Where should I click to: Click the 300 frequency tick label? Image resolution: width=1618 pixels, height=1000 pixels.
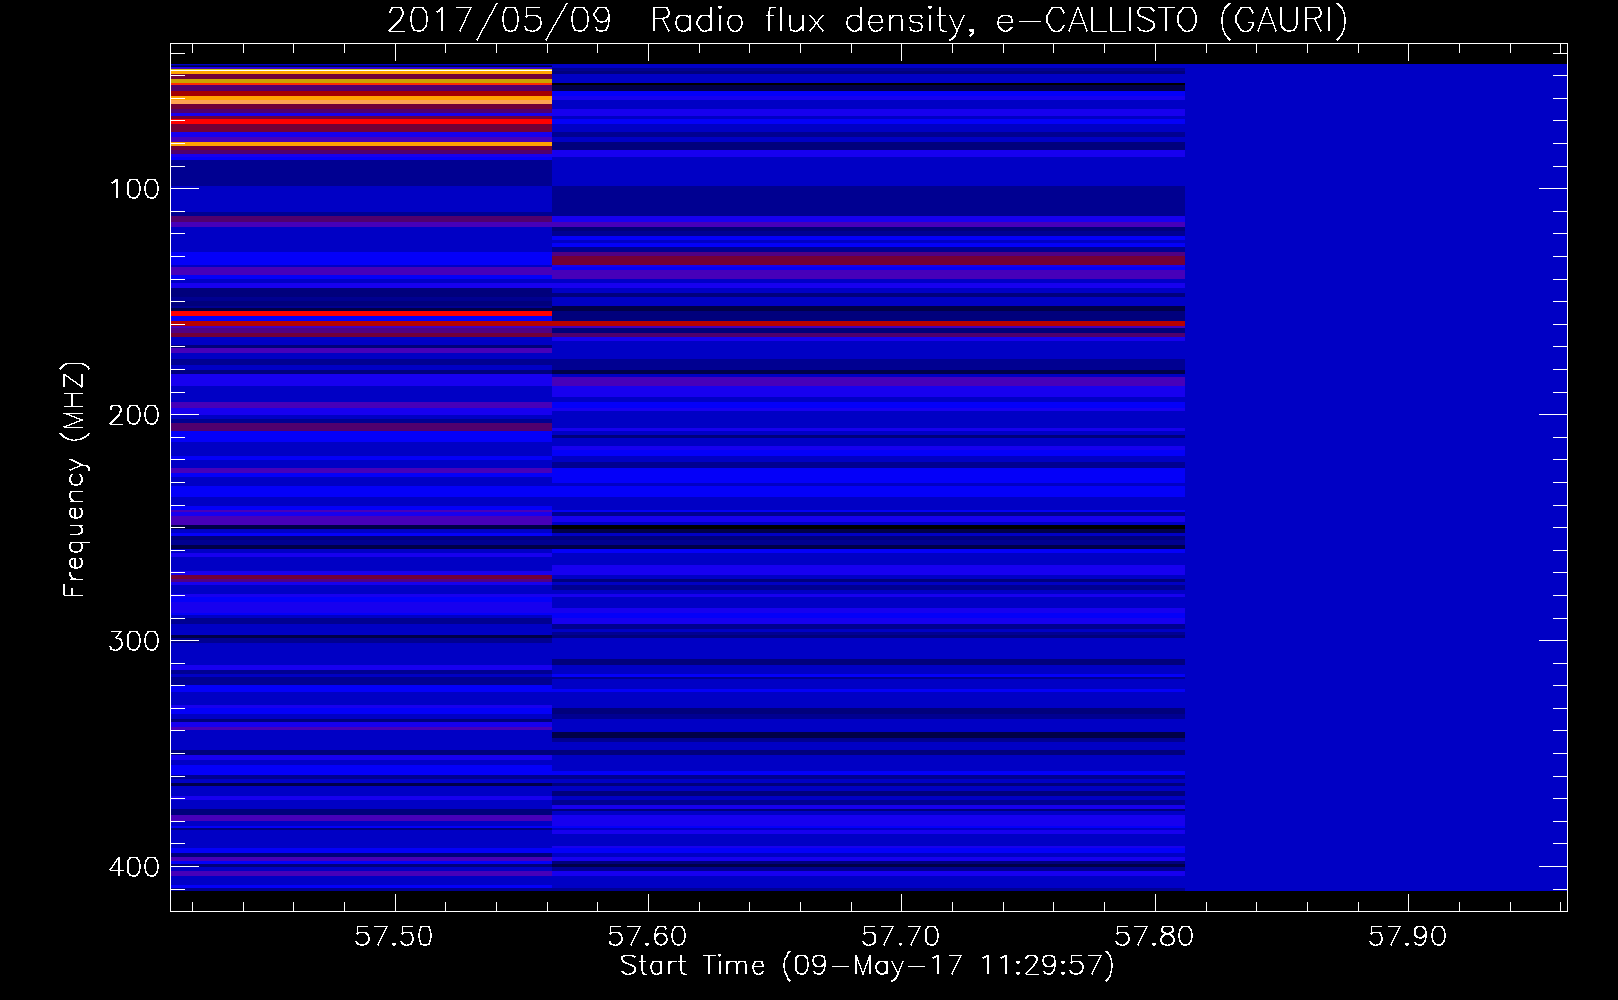134,641
